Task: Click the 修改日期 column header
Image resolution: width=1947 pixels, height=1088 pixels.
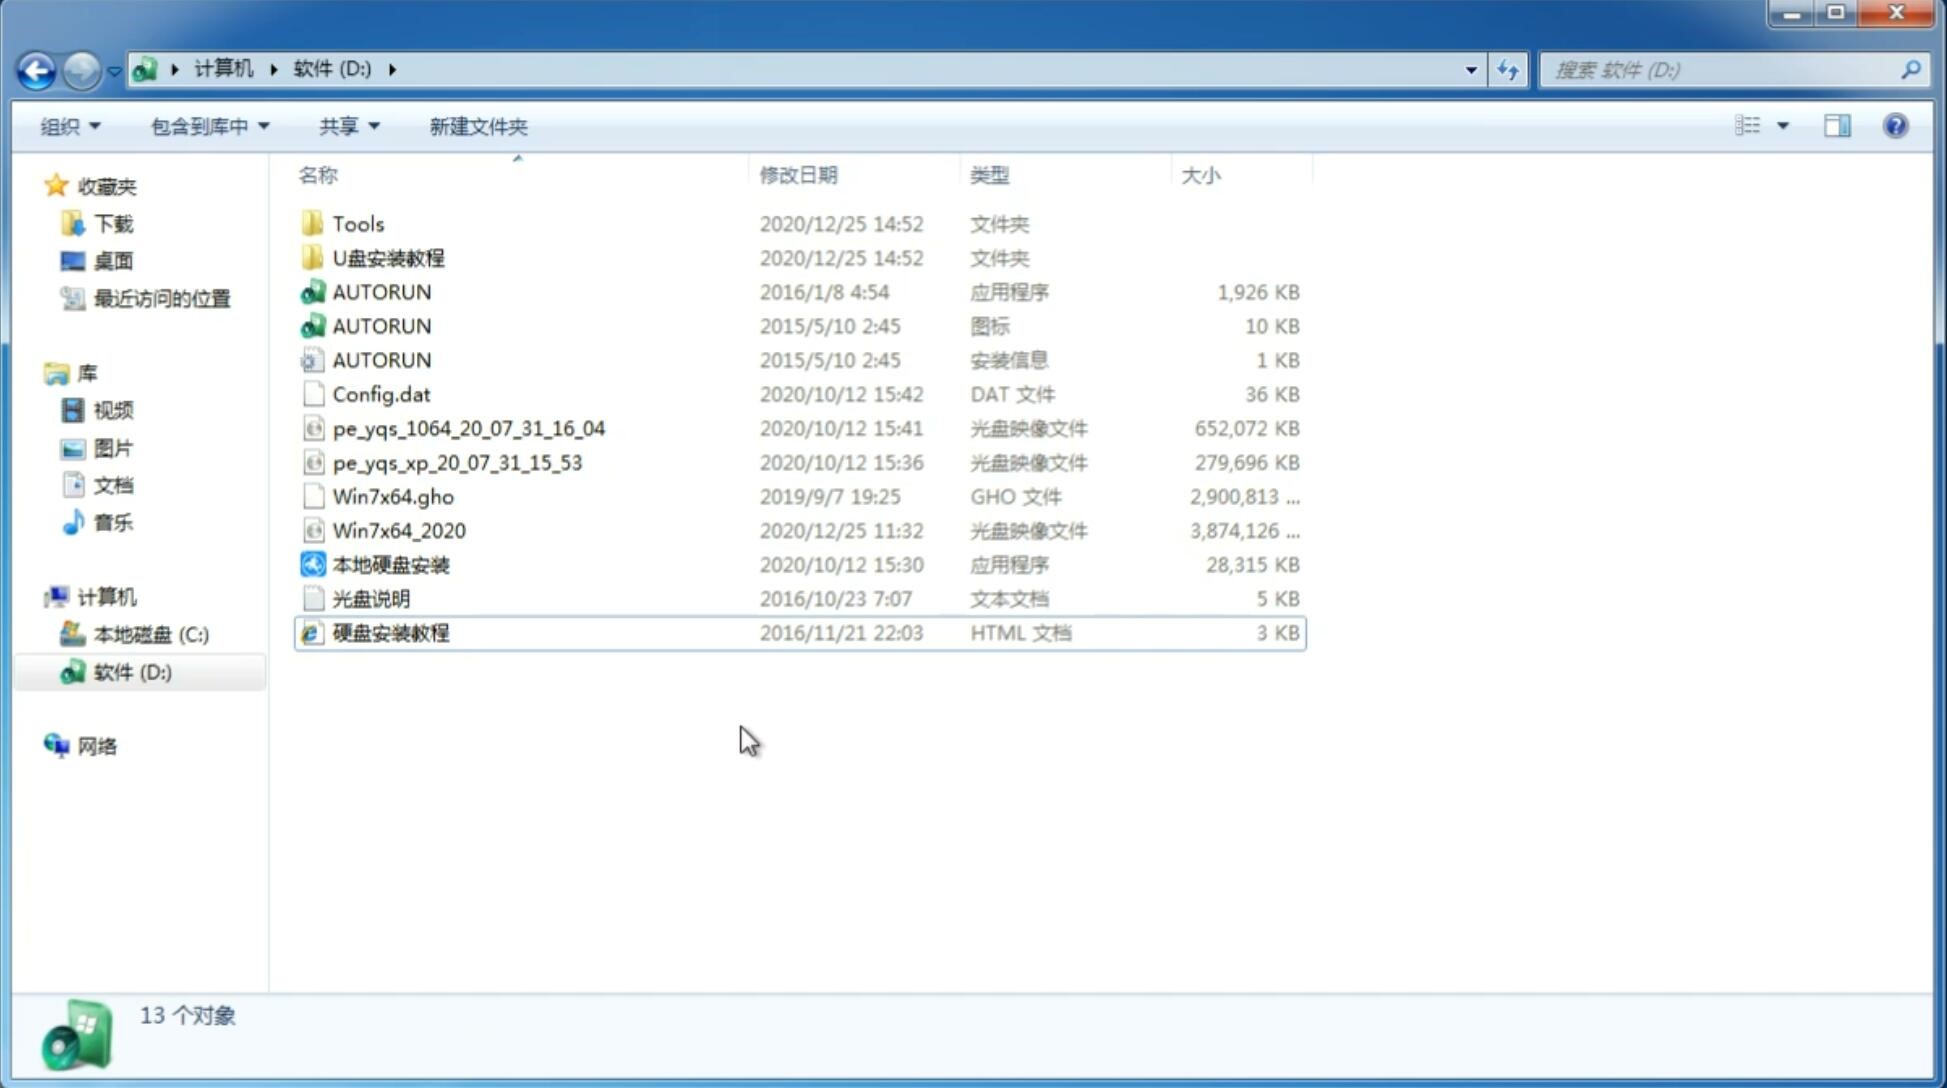Action: tap(798, 175)
